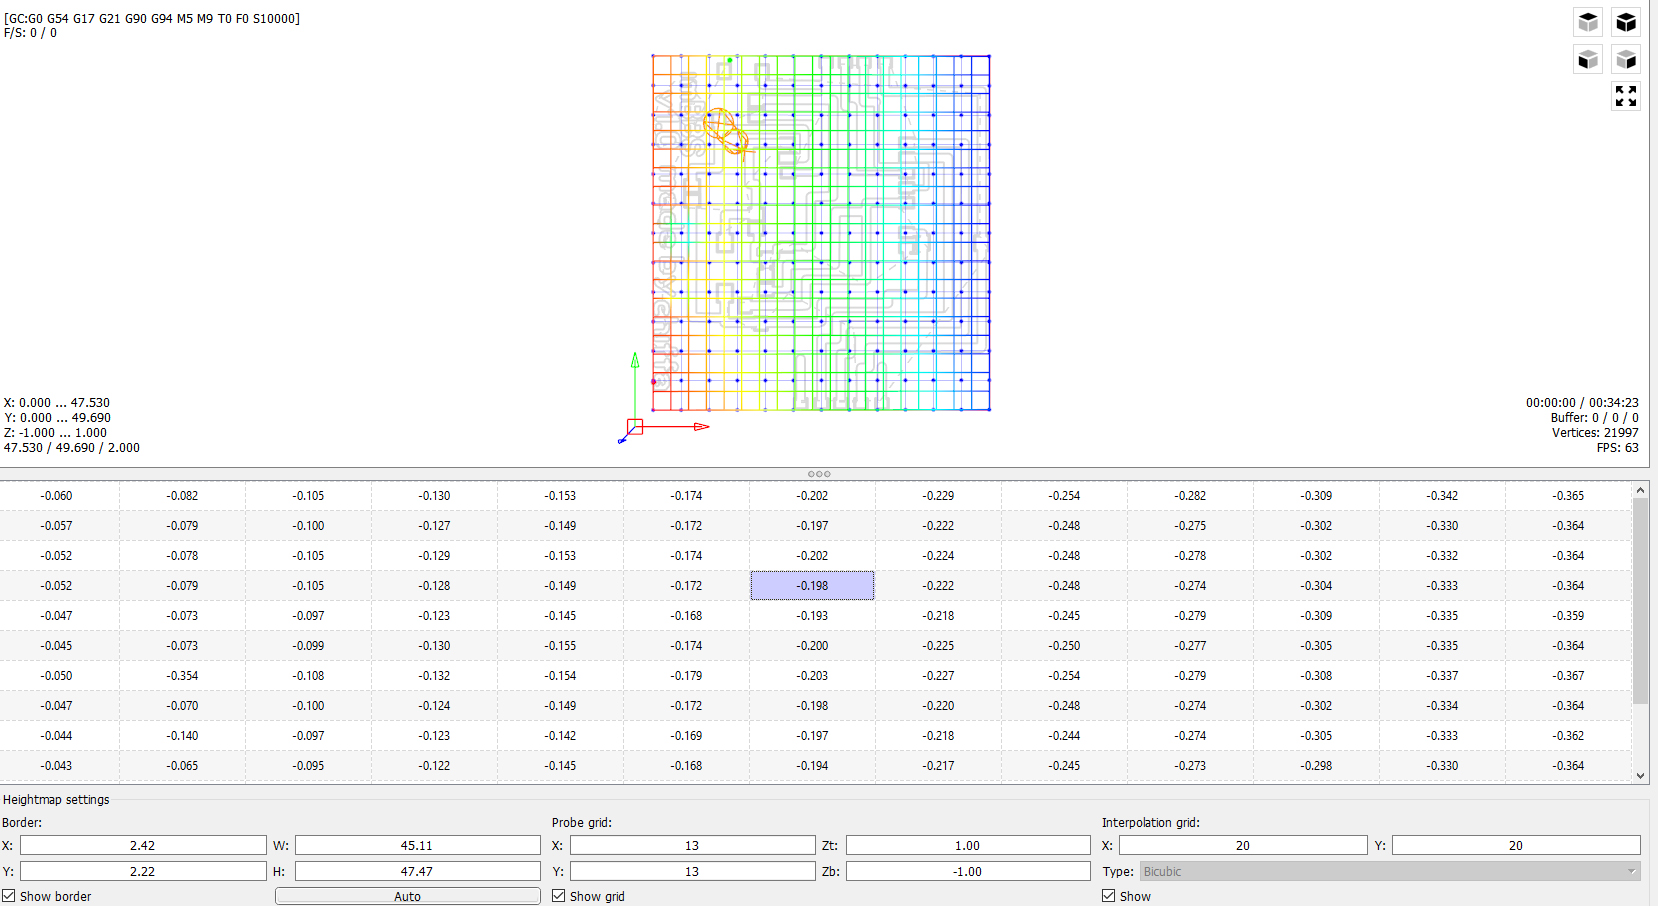
Task: Focus the Interpolation grid X field
Action: coord(1243,845)
